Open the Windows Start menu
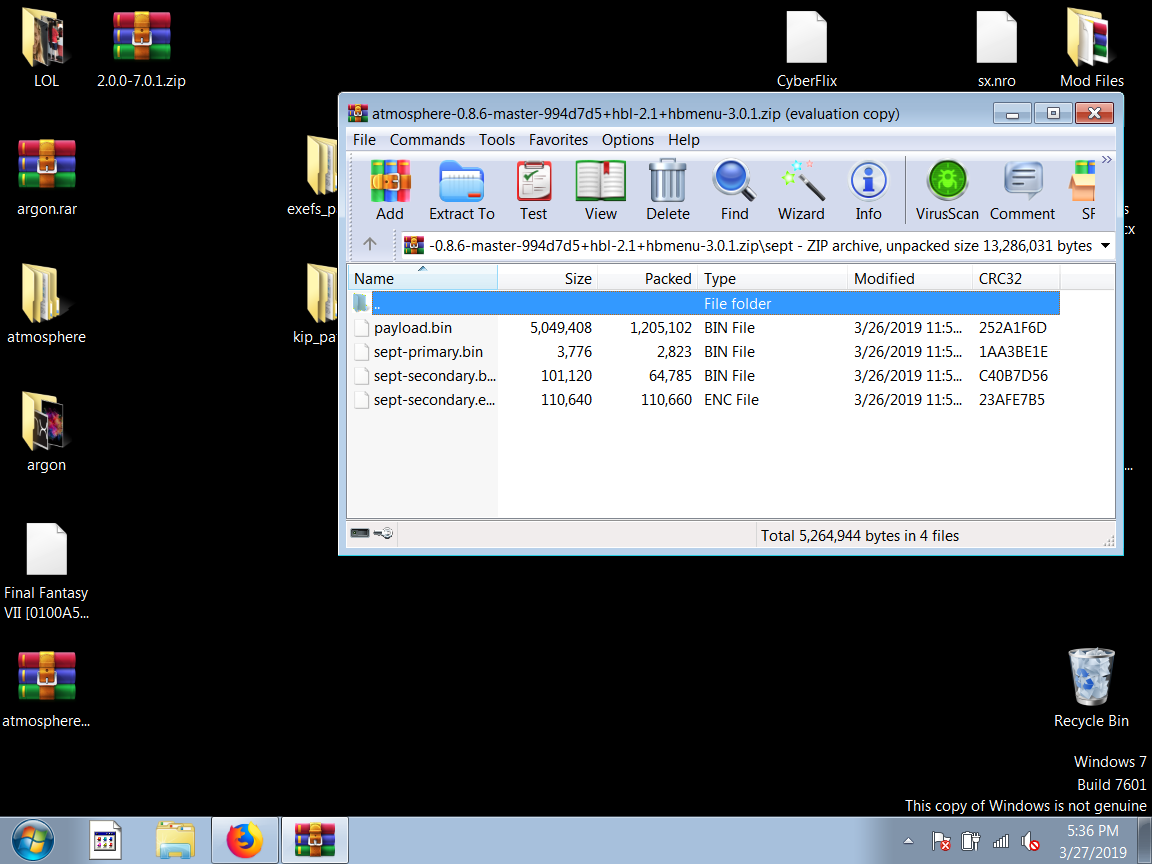The height and width of the screenshot is (864, 1152). (x=33, y=840)
